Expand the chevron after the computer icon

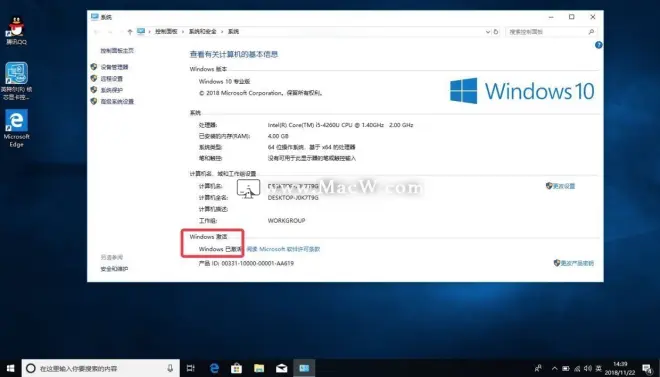pos(149,32)
